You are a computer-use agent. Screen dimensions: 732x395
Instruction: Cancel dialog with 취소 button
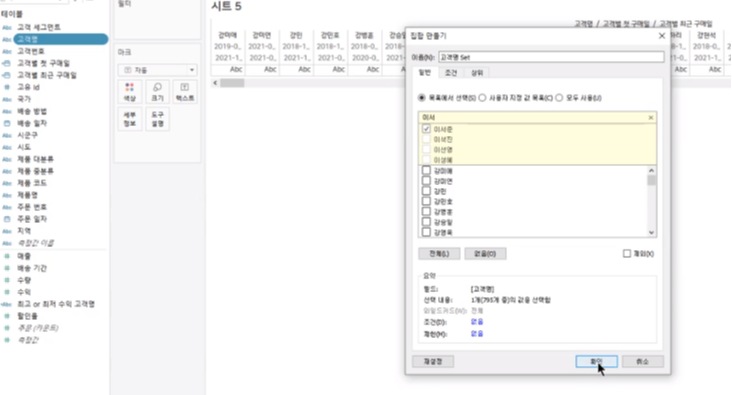pos(642,361)
